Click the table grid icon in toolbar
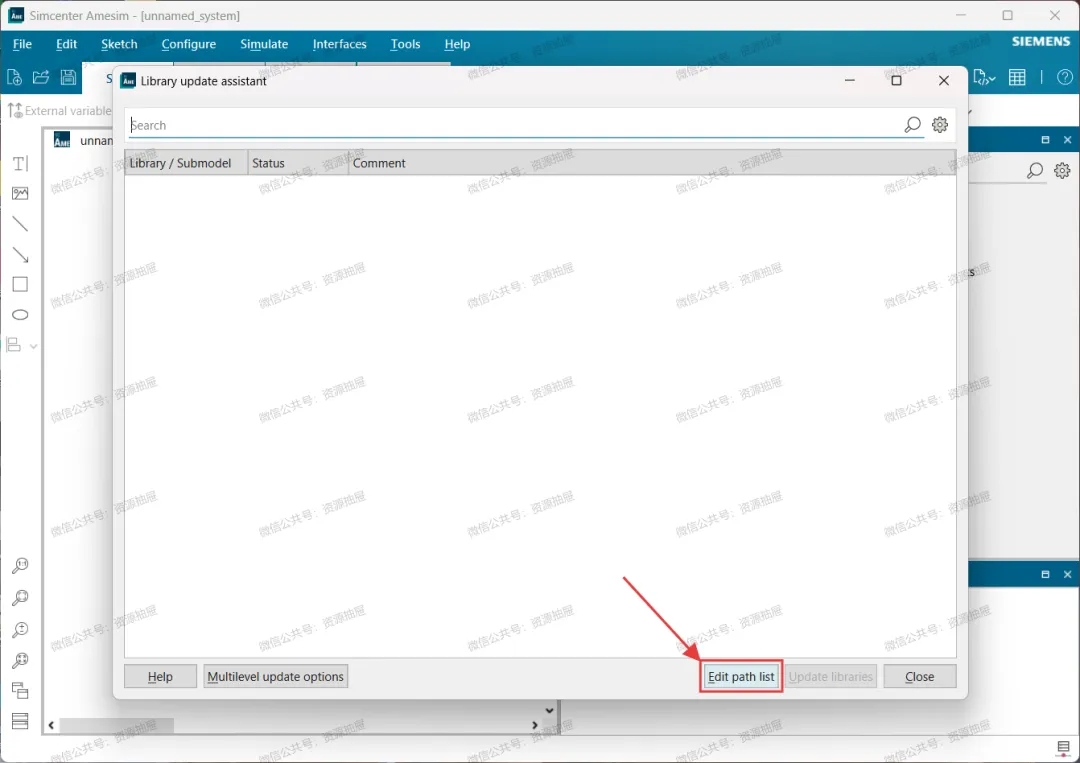The height and width of the screenshot is (763, 1080). point(1017,78)
